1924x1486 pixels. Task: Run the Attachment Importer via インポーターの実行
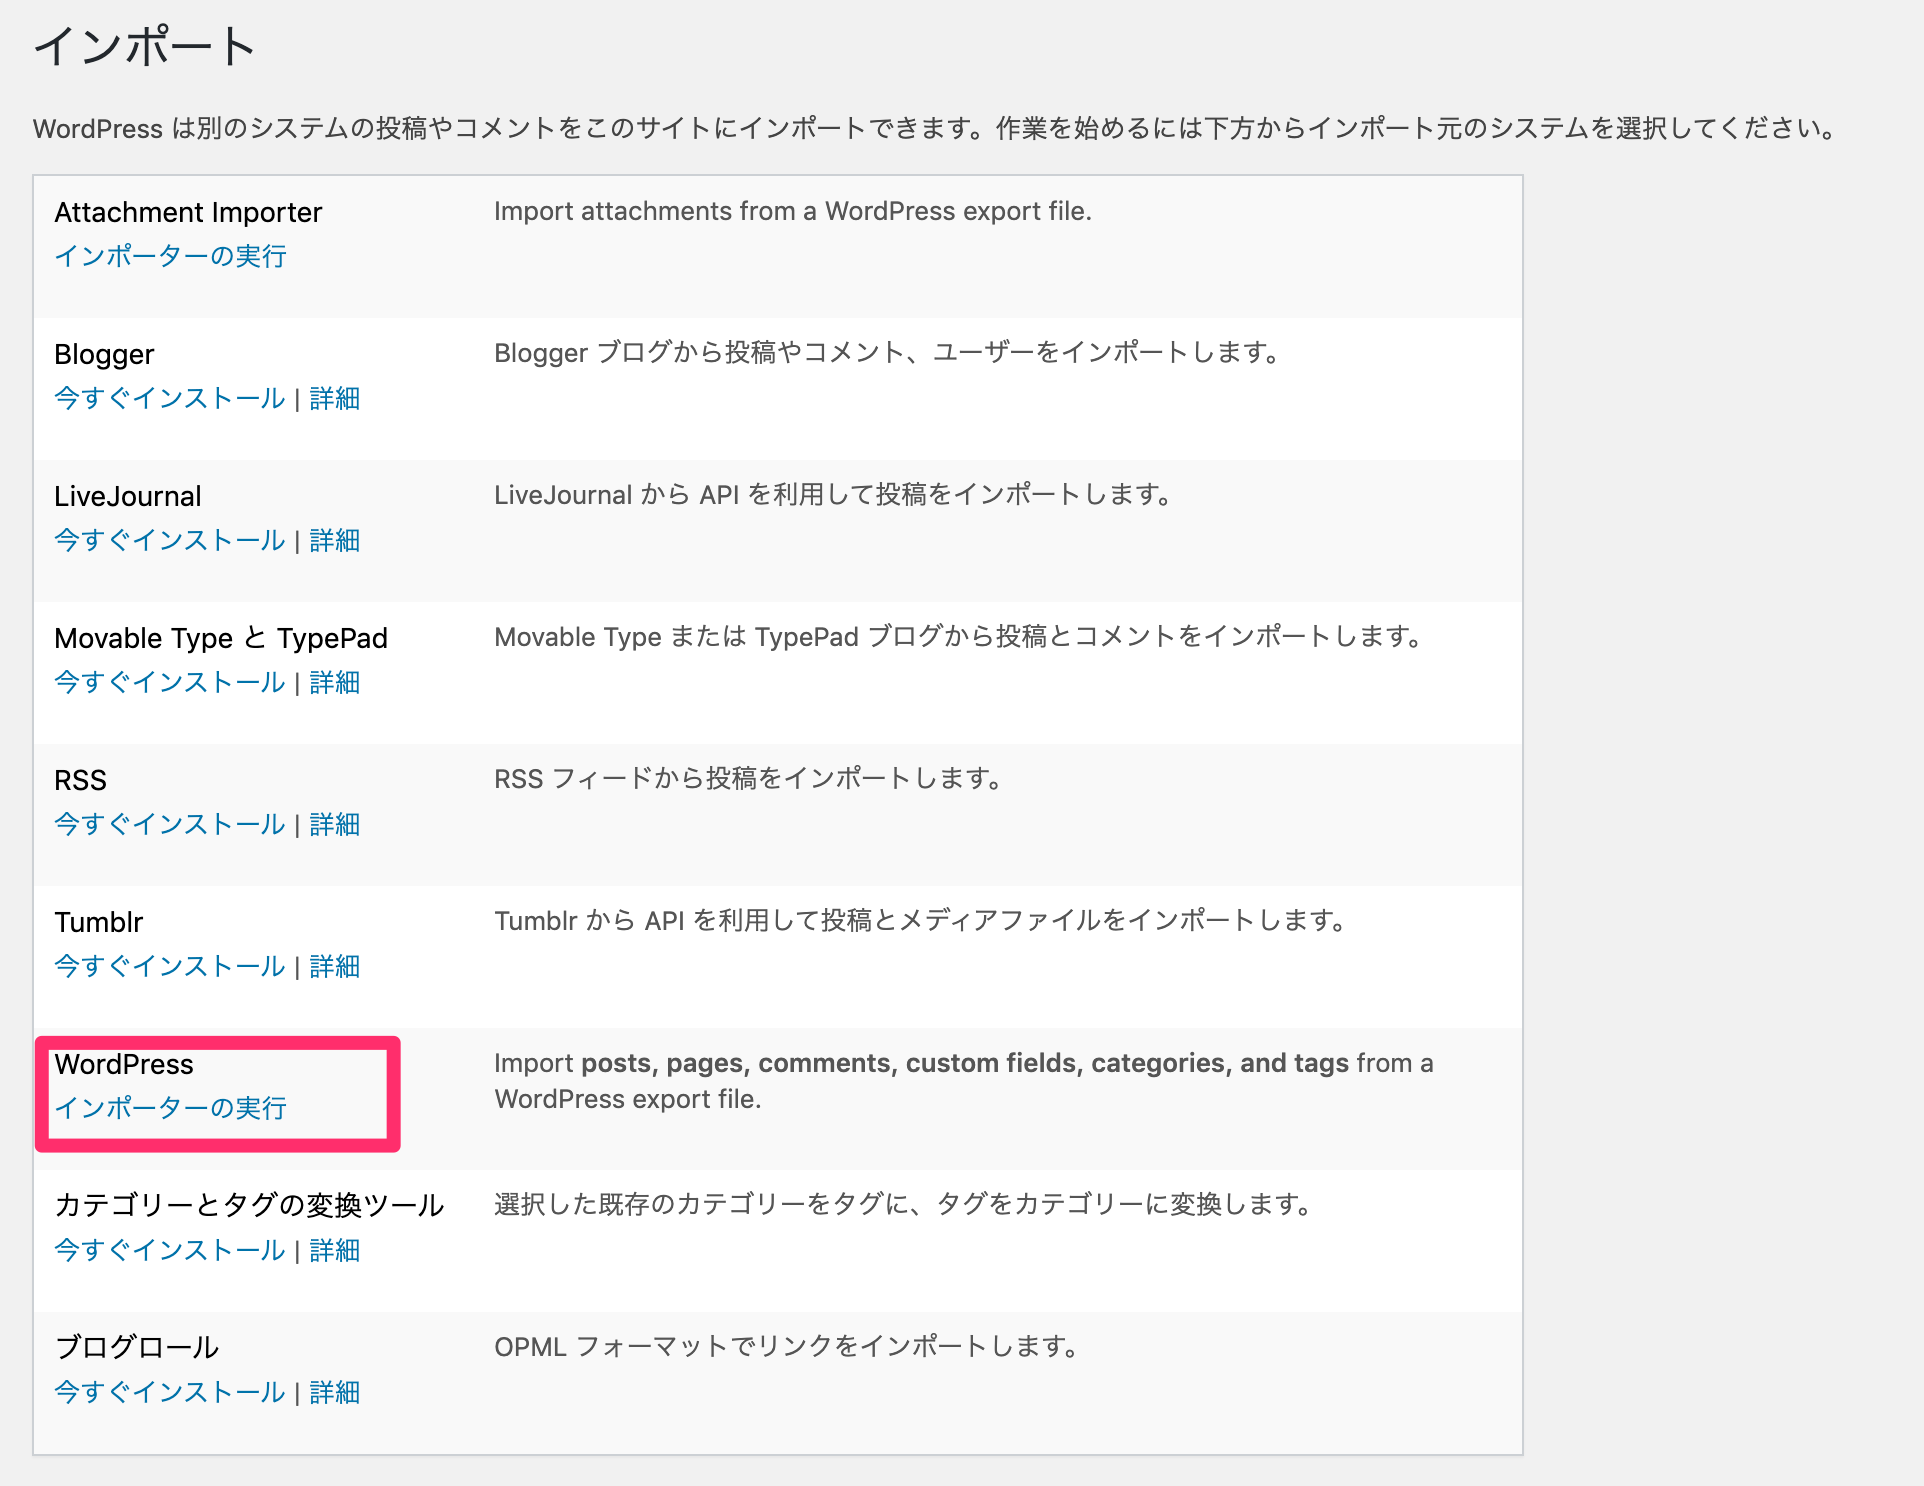[x=170, y=256]
